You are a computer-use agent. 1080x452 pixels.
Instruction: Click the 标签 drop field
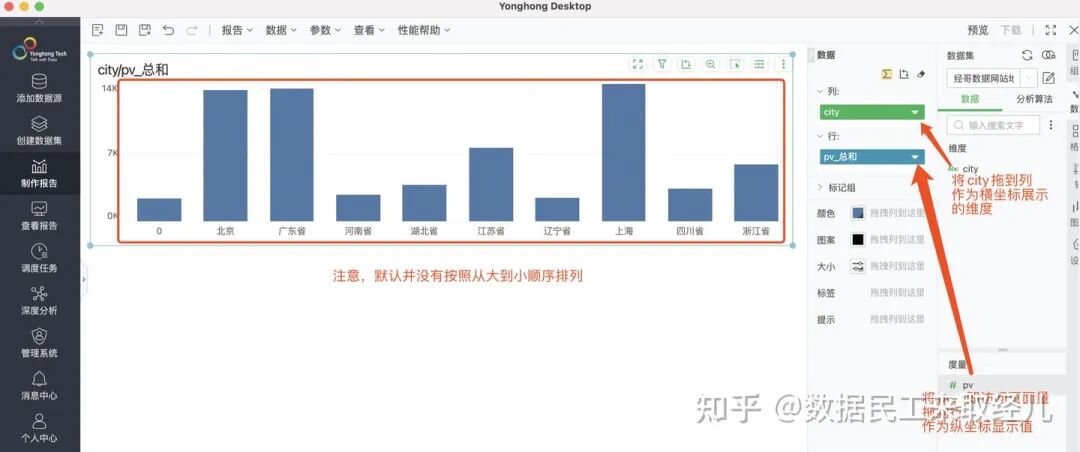897,293
